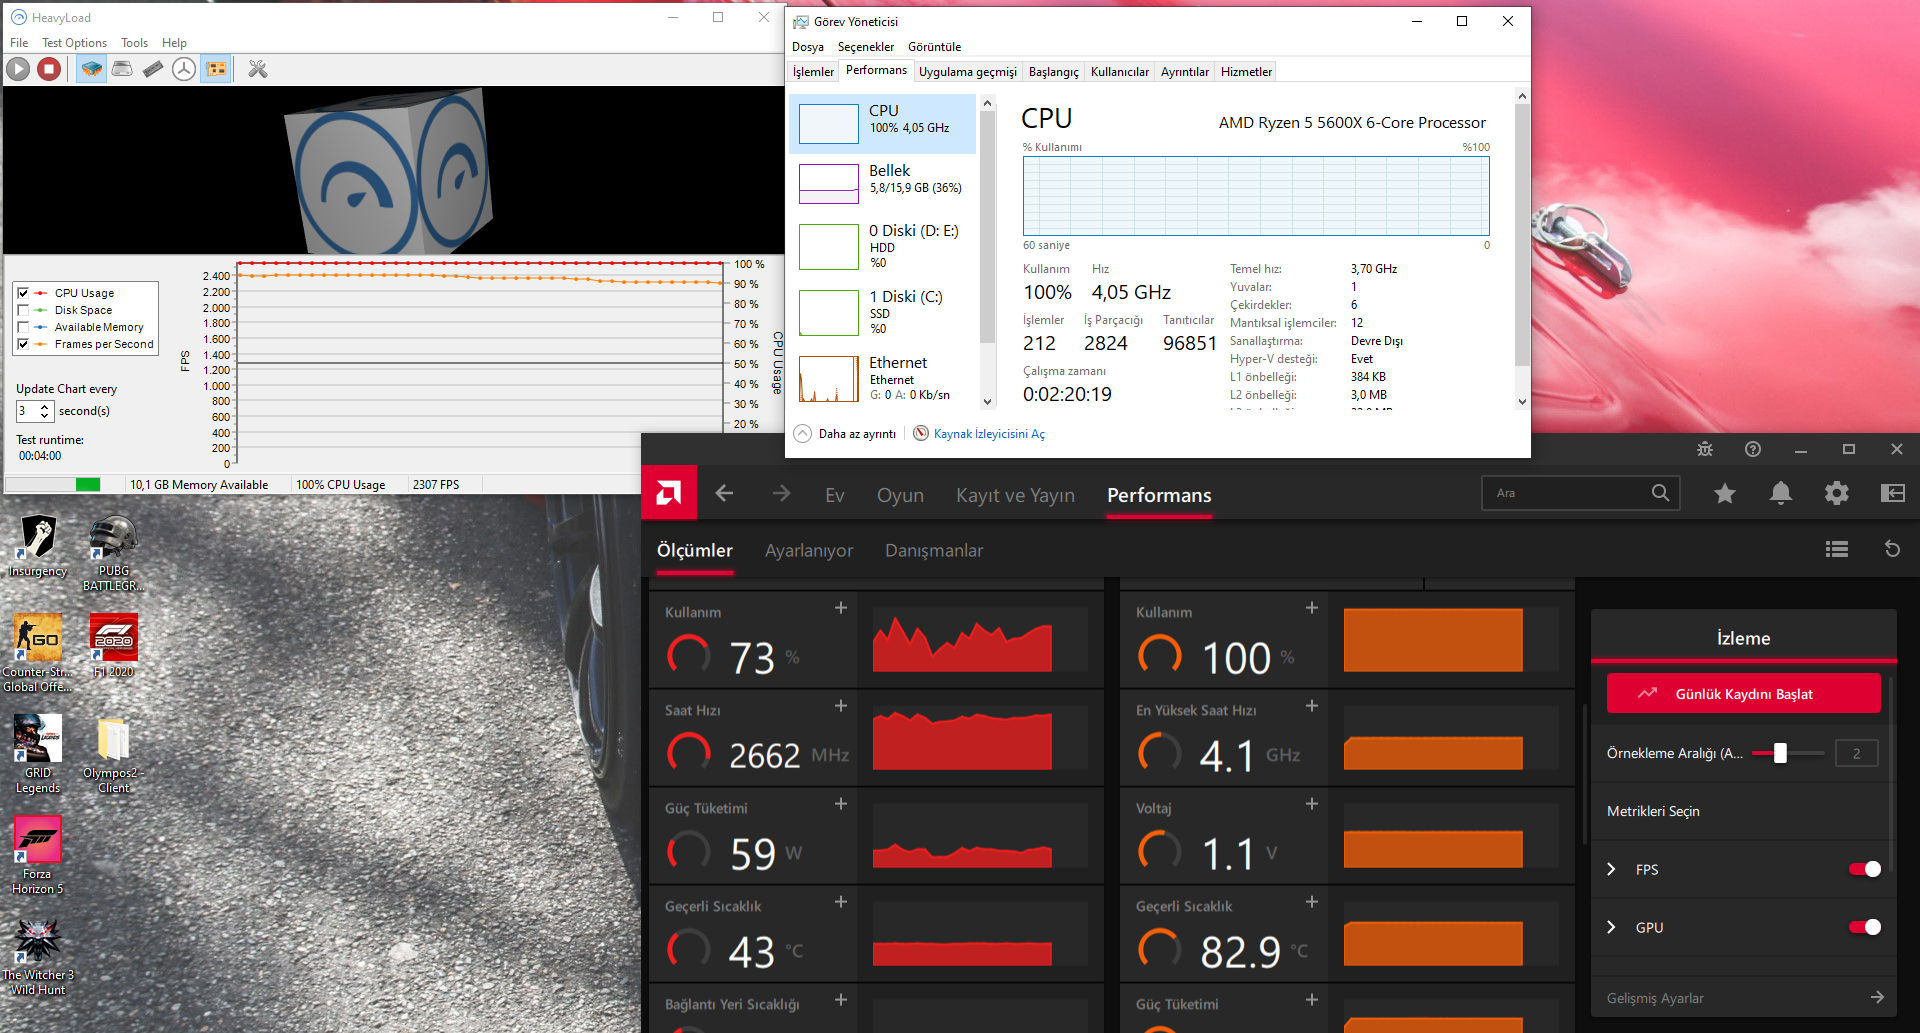The height and width of the screenshot is (1033, 1920).
Task: Open the Seçenekler menu in Task Manager
Action: [x=866, y=47]
